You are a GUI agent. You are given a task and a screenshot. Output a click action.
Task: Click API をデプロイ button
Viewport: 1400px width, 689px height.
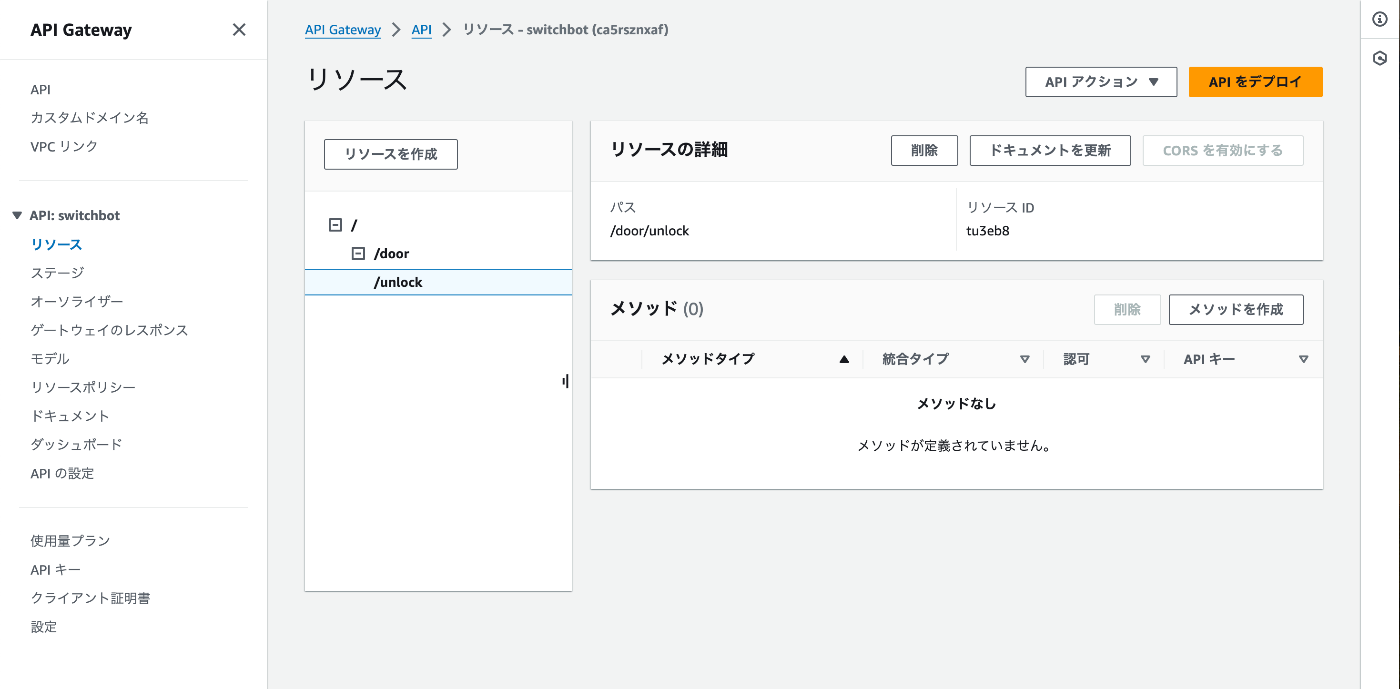tap(1256, 82)
